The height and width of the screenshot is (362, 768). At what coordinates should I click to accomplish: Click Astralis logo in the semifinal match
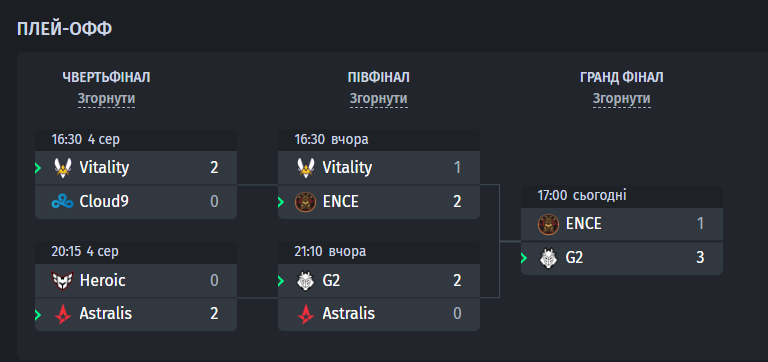click(306, 314)
